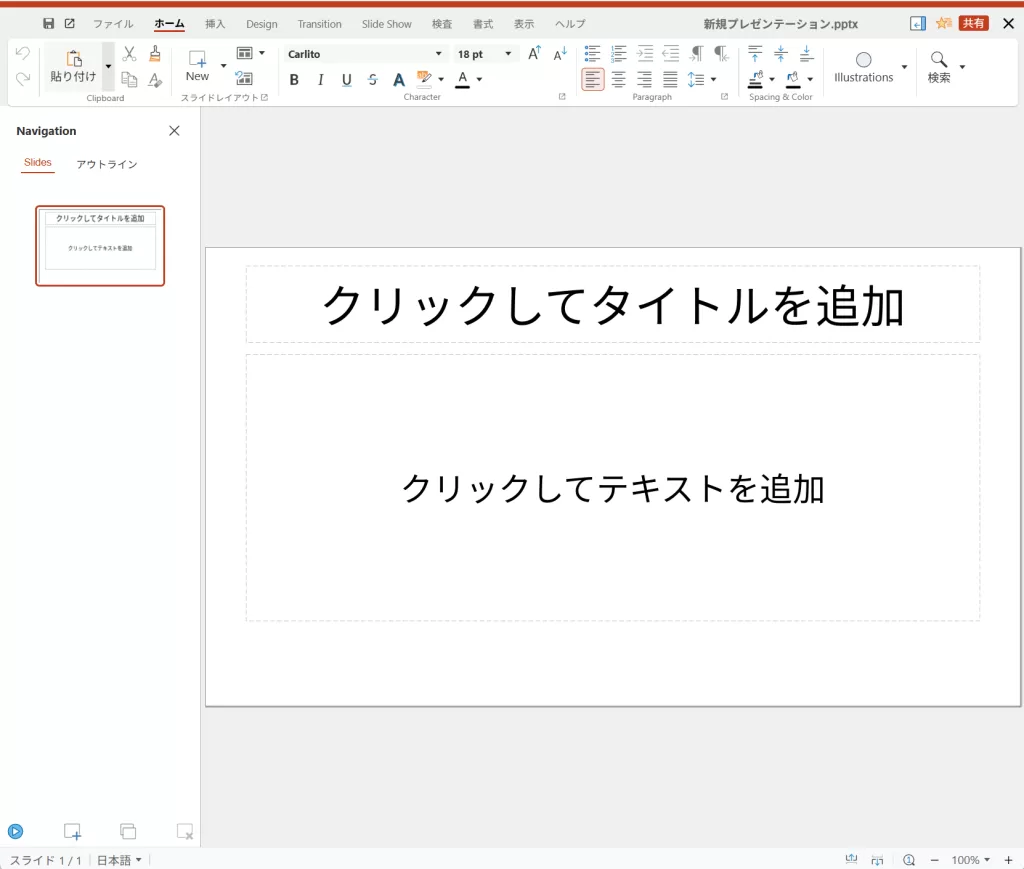Select the Cut tool in the Clipboard group
The width and height of the screenshot is (1024, 869).
click(128, 51)
